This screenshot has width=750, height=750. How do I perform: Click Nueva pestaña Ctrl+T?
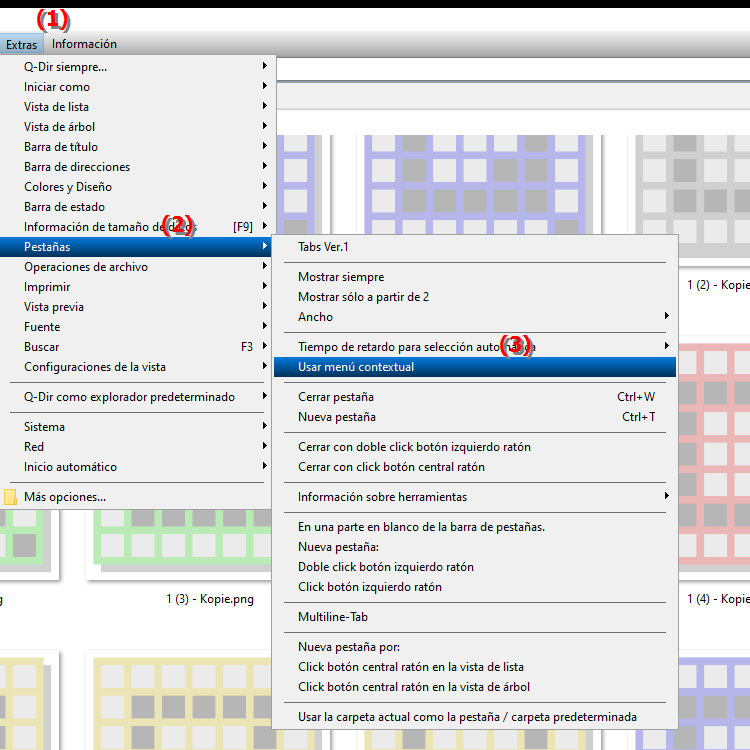[474, 417]
